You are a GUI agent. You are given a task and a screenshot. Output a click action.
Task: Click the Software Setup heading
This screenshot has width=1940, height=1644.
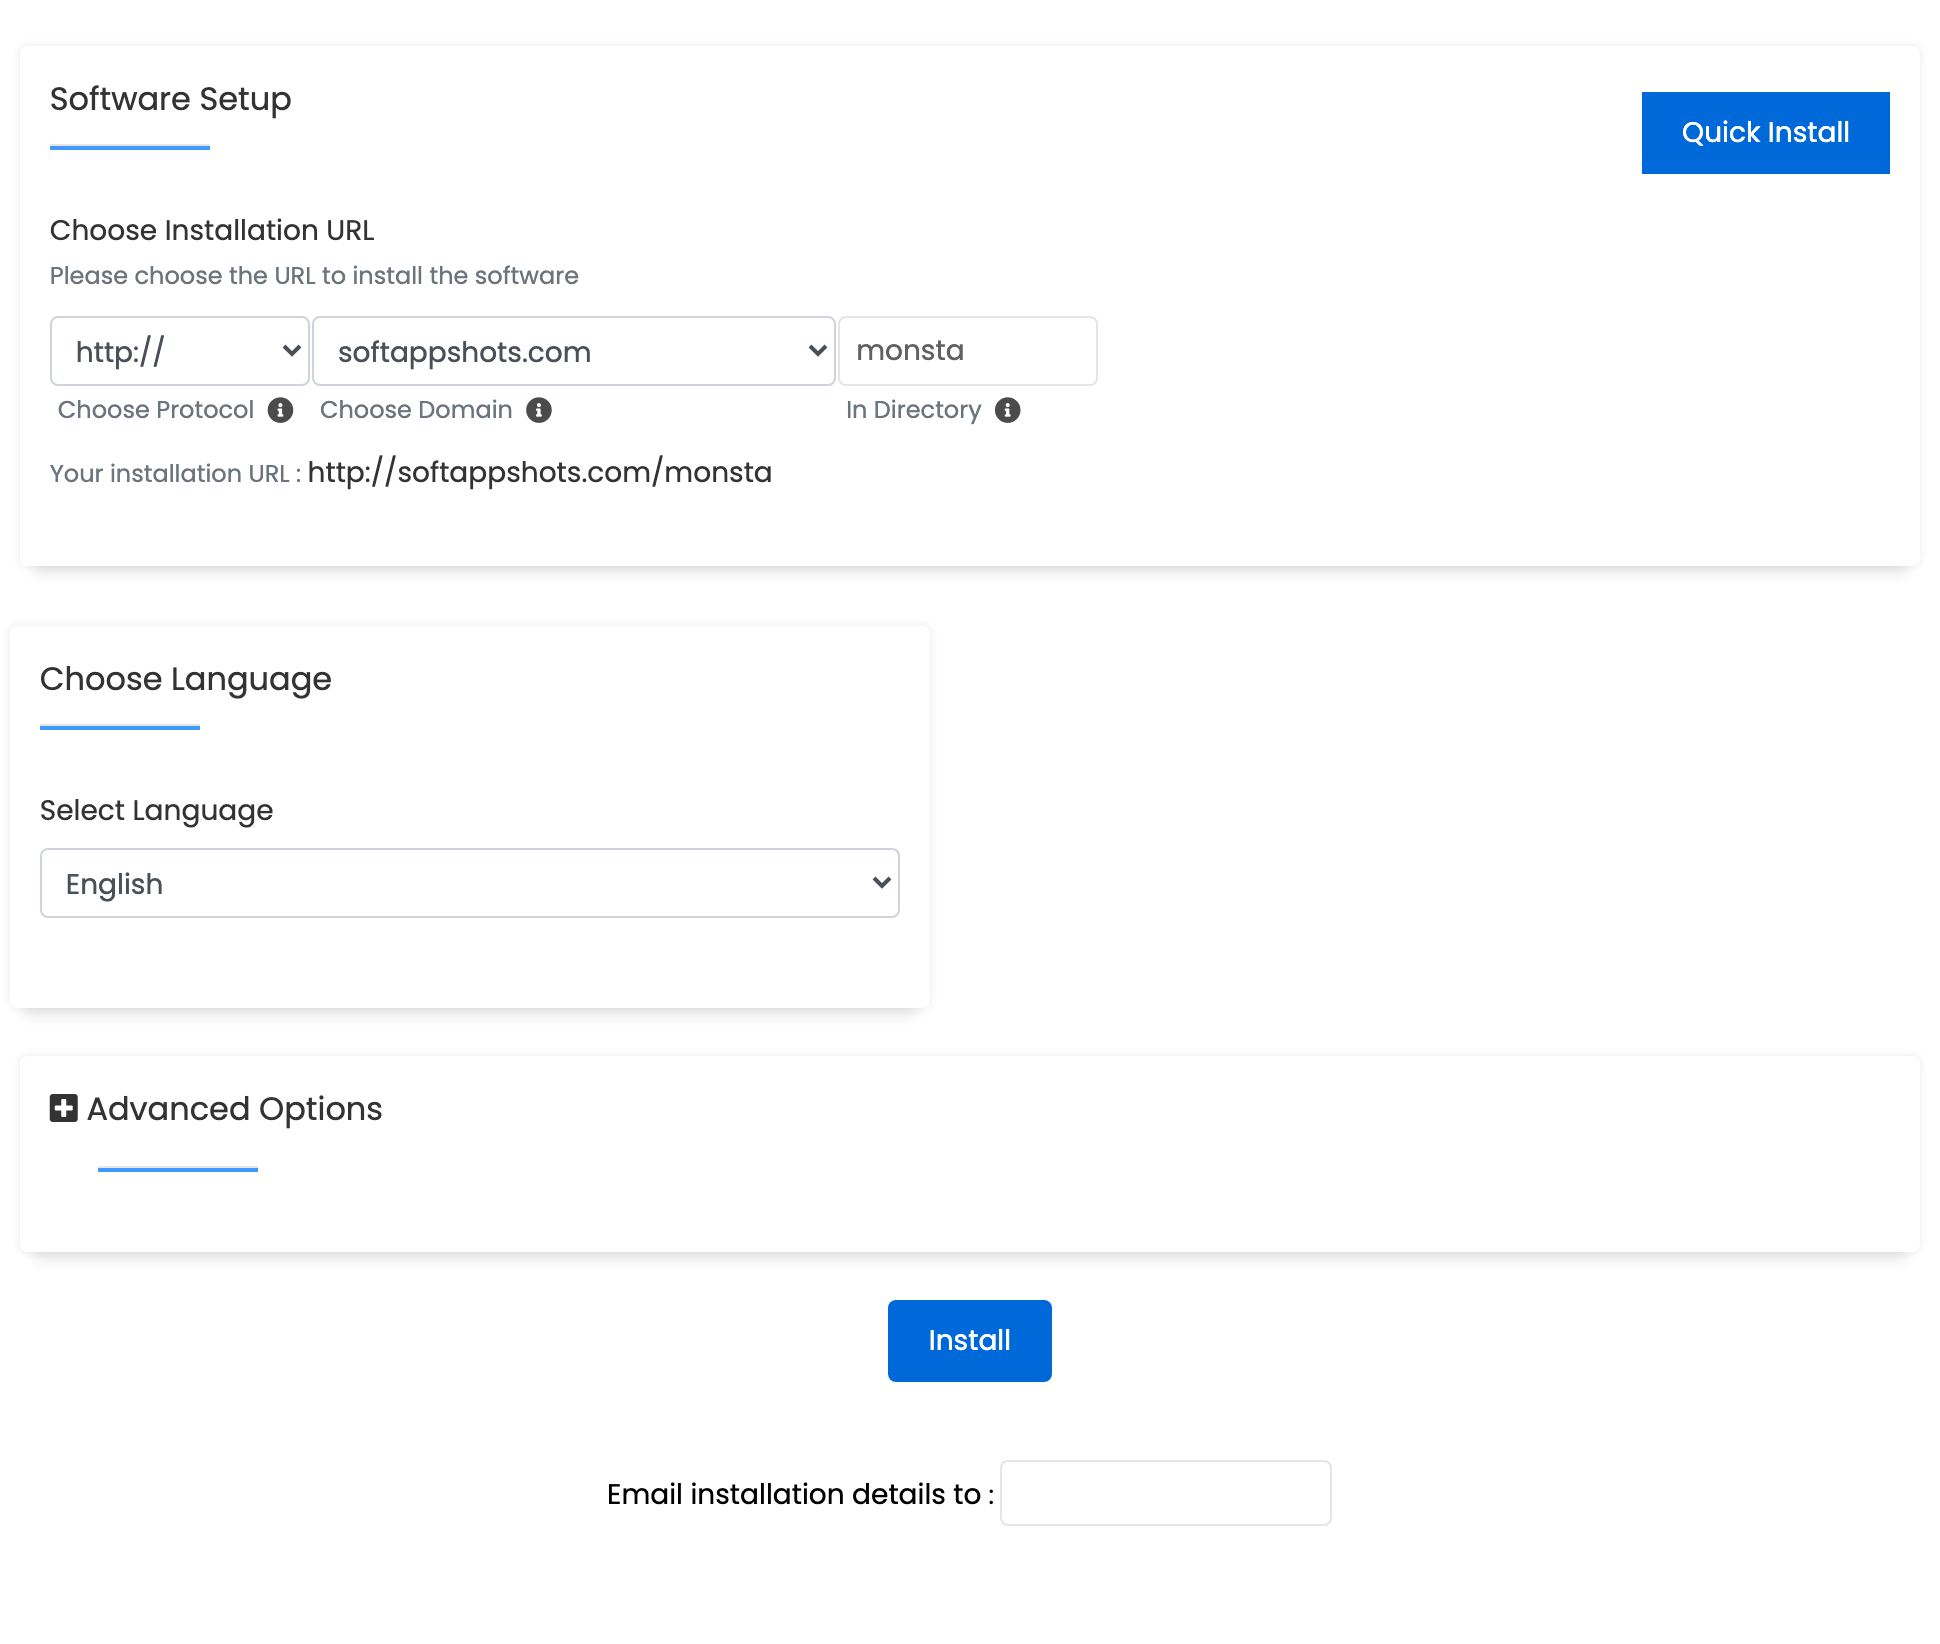170,99
